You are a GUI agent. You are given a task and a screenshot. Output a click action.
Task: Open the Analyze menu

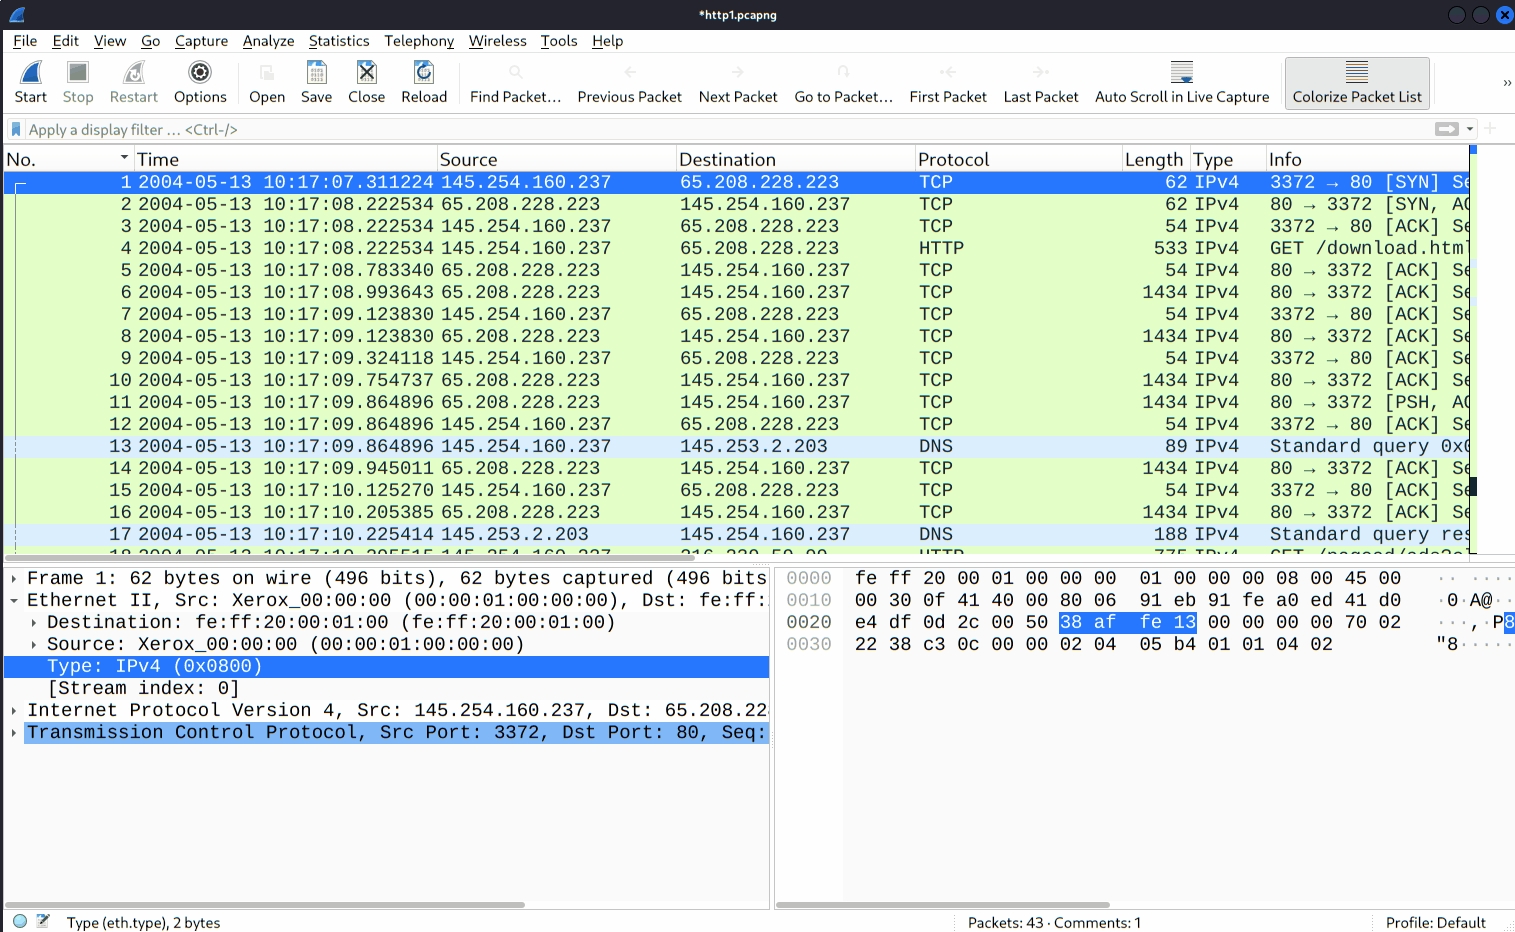coord(268,41)
